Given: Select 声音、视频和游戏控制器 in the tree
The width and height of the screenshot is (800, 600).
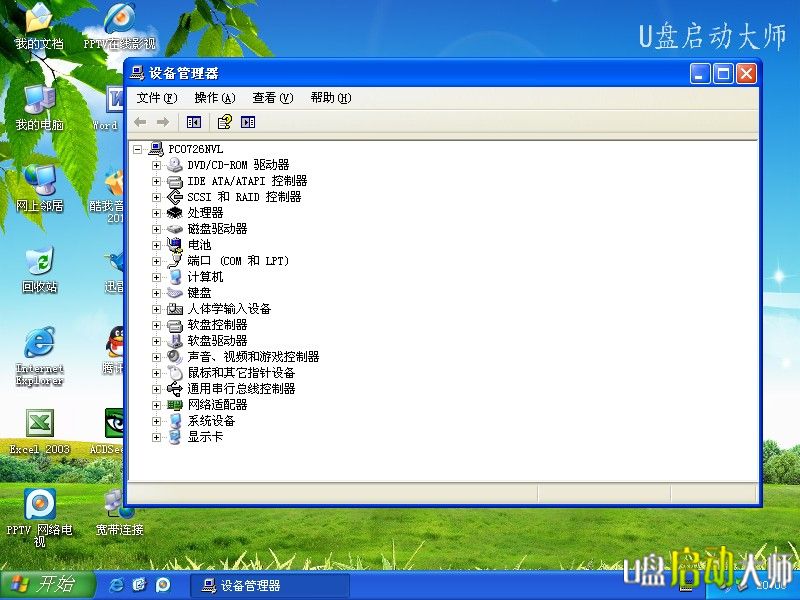Looking at the screenshot, I should coord(253,357).
